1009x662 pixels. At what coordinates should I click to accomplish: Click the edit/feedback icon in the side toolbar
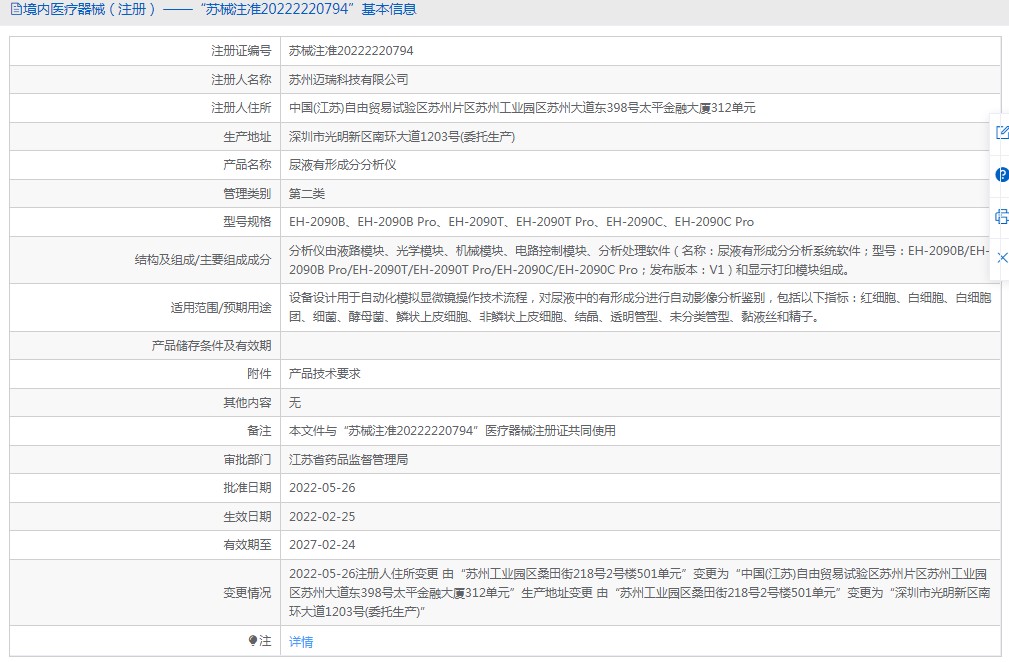point(1002,133)
